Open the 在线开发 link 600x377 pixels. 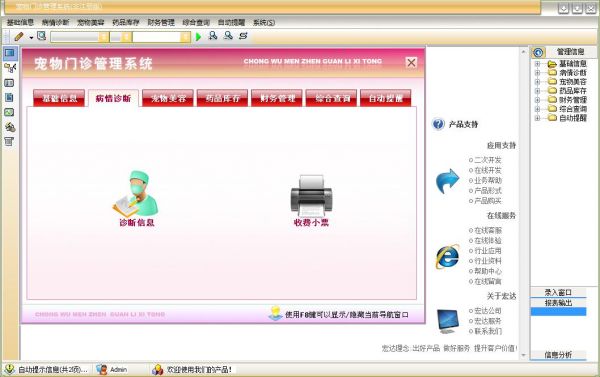pyautogui.click(x=488, y=170)
